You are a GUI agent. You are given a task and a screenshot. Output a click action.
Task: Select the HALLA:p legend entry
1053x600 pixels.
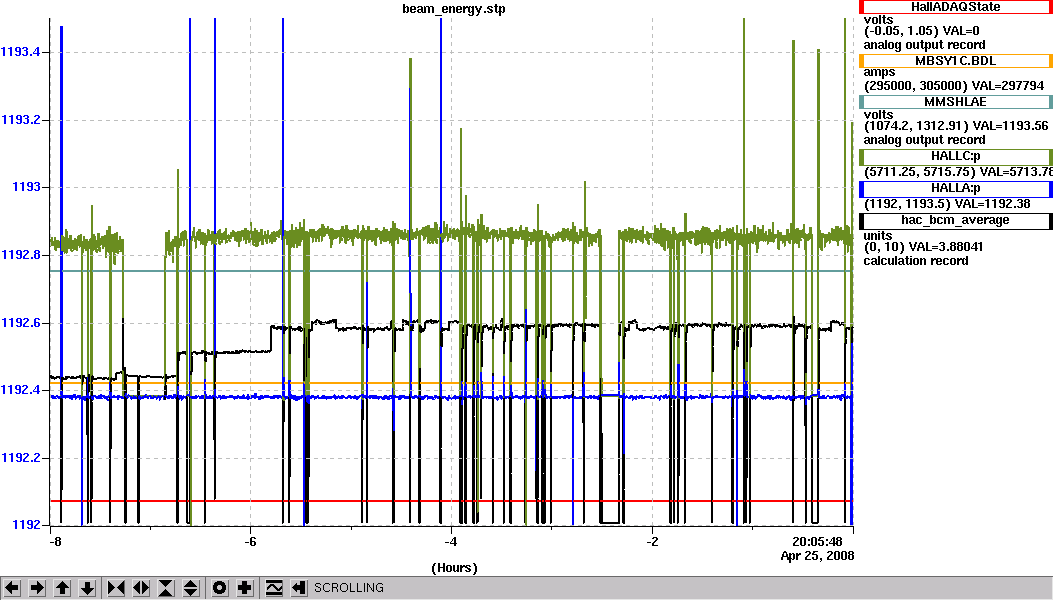(x=955, y=189)
